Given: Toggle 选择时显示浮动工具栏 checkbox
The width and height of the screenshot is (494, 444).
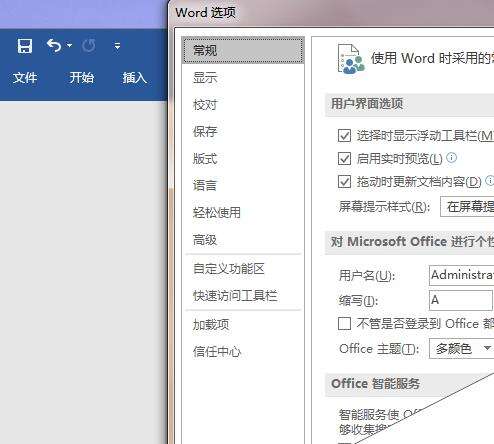Looking at the screenshot, I should coord(344,136).
